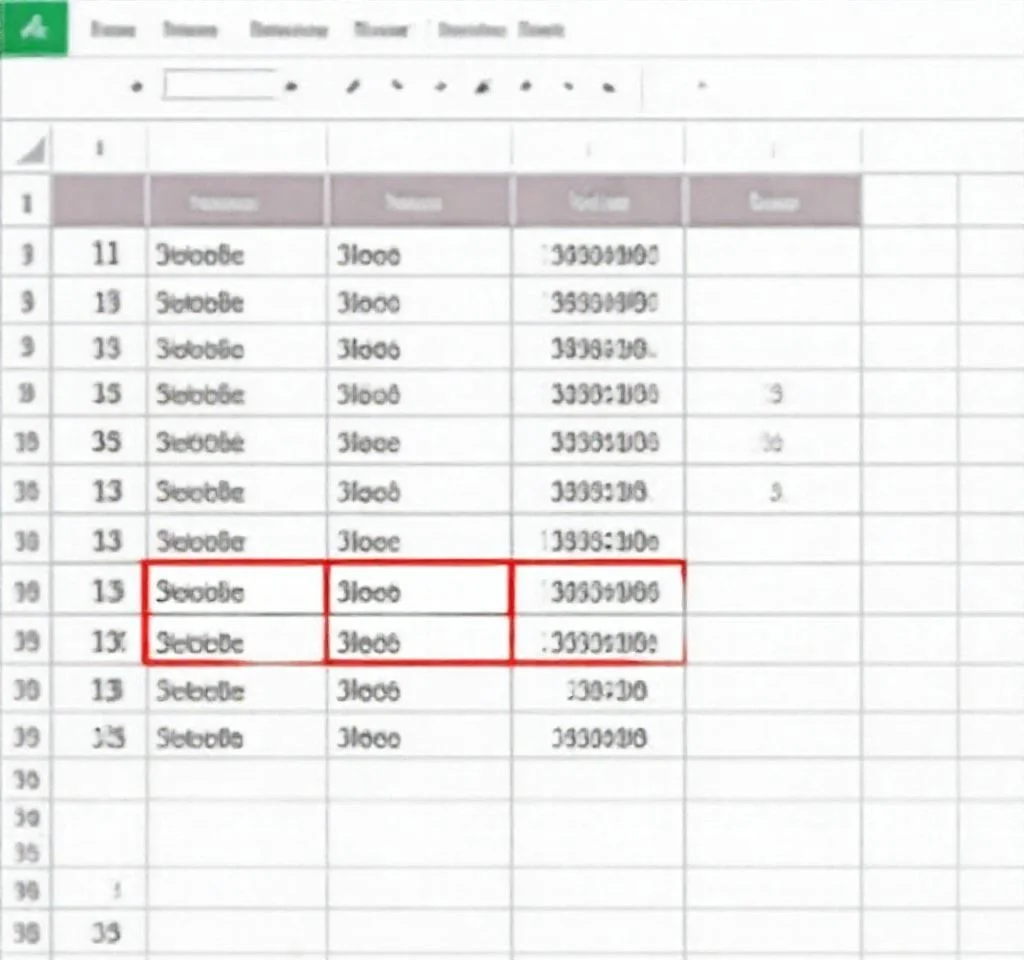Click the first shaded header cell with text

click(236, 203)
